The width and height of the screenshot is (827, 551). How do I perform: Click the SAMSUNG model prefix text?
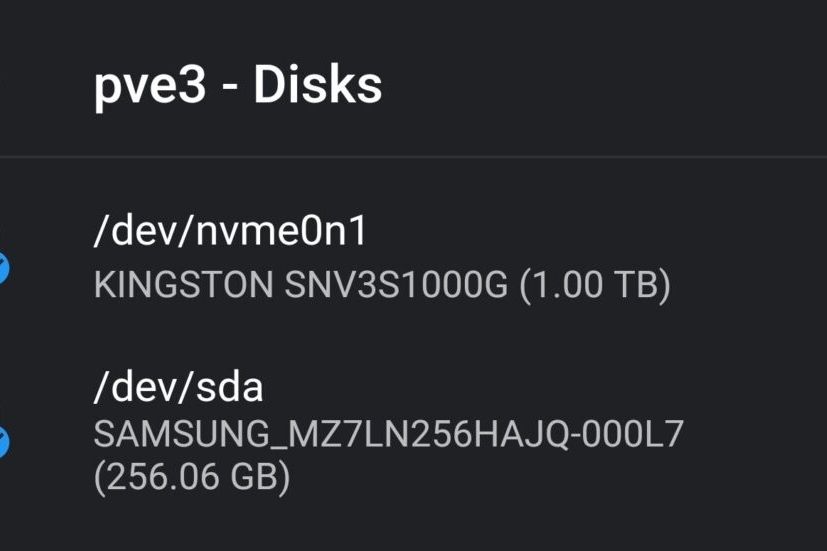click(x=185, y=434)
